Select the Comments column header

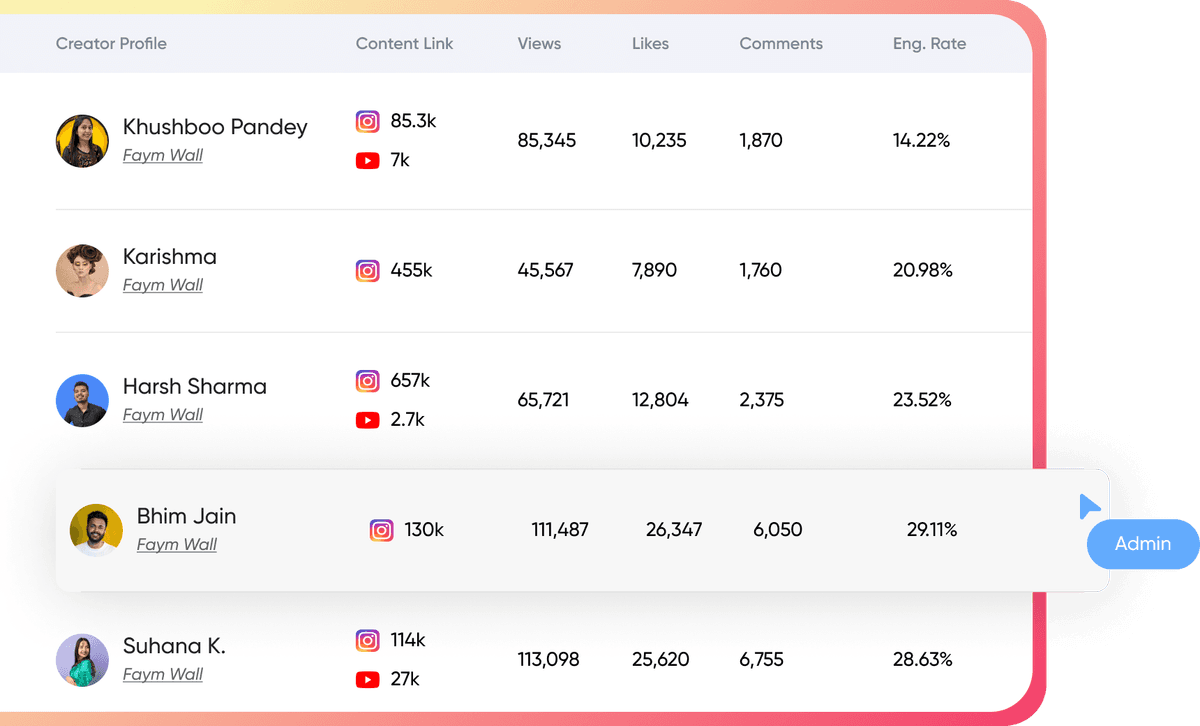point(781,44)
